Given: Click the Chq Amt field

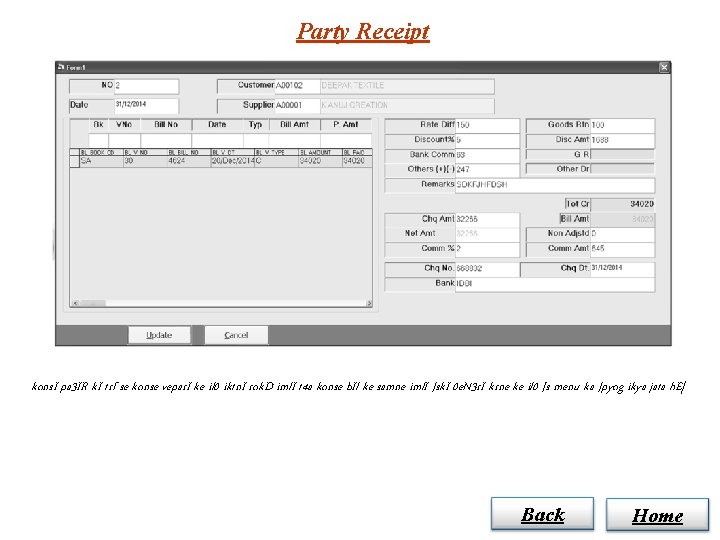Looking at the screenshot, I should [487, 219].
